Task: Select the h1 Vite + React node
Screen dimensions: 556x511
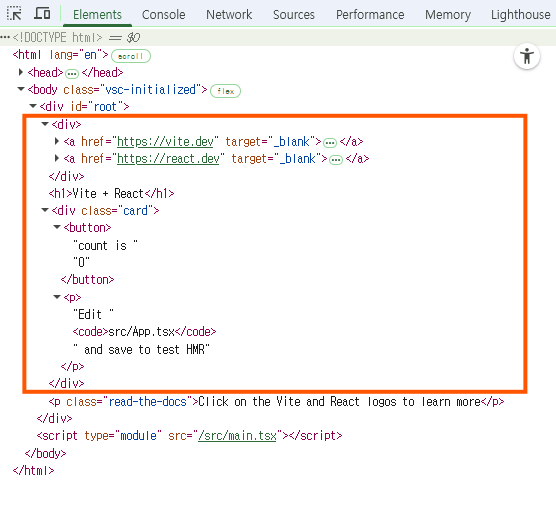Action: point(111,194)
